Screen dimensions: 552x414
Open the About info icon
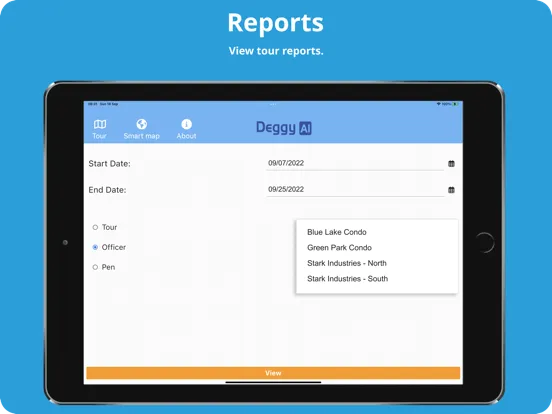(186, 124)
